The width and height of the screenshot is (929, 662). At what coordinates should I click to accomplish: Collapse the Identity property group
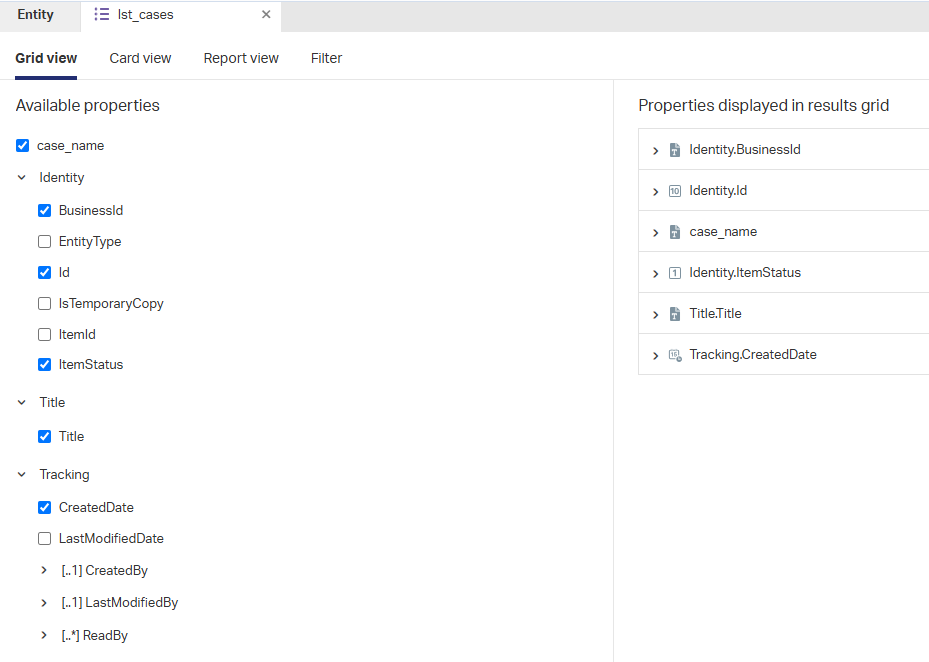point(22,178)
